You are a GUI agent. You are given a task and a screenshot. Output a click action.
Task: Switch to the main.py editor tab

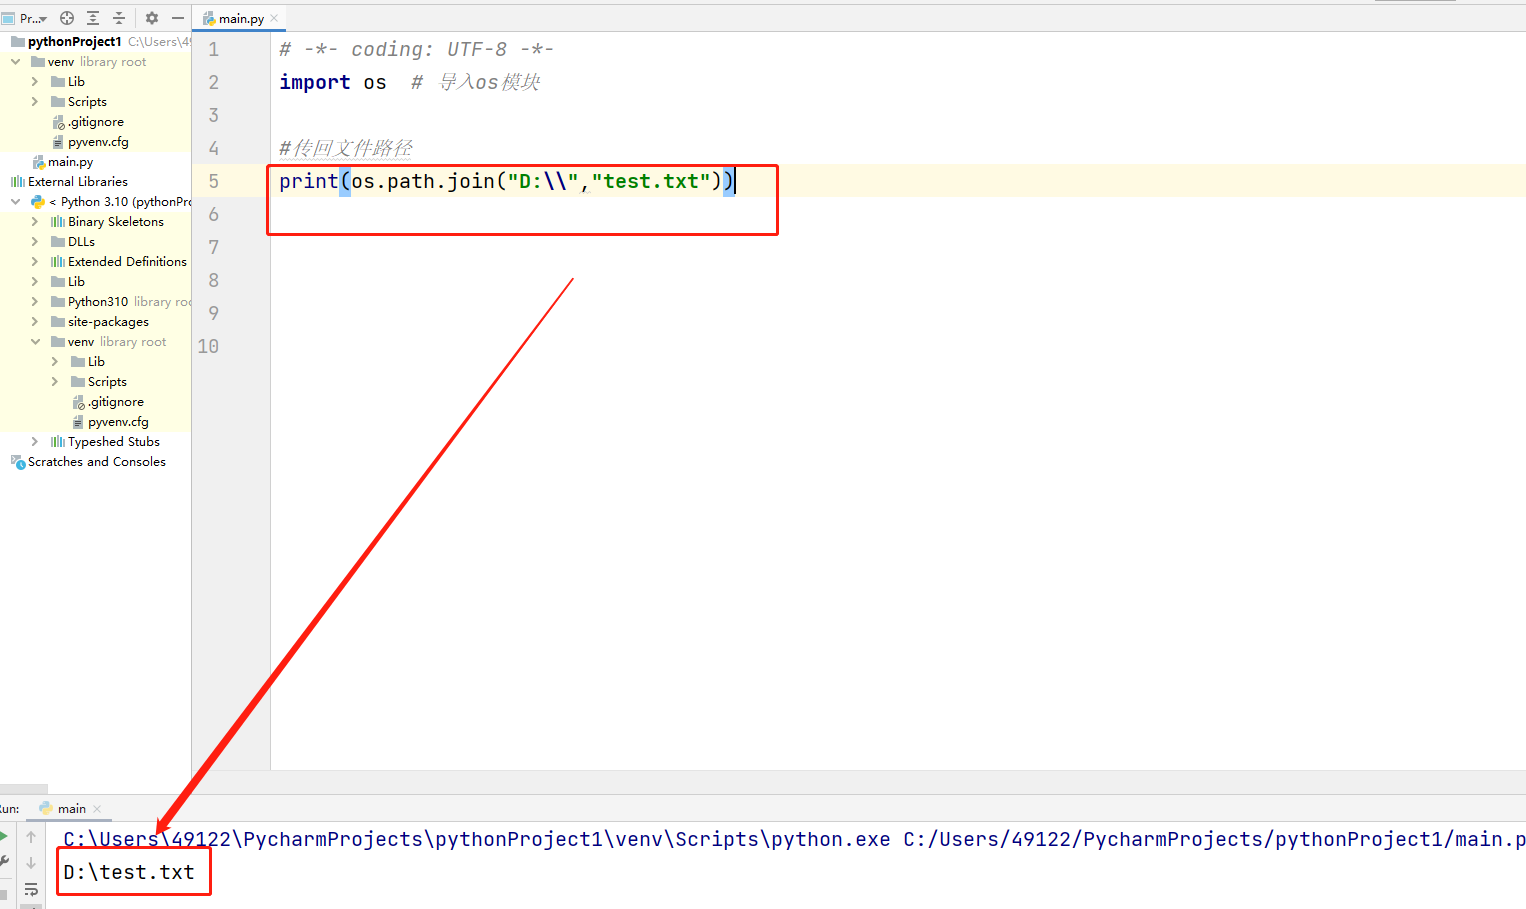point(241,19)
